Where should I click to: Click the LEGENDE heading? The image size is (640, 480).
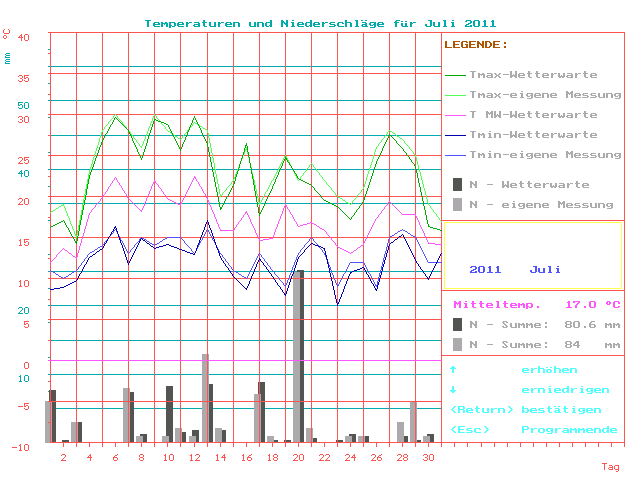476,45
